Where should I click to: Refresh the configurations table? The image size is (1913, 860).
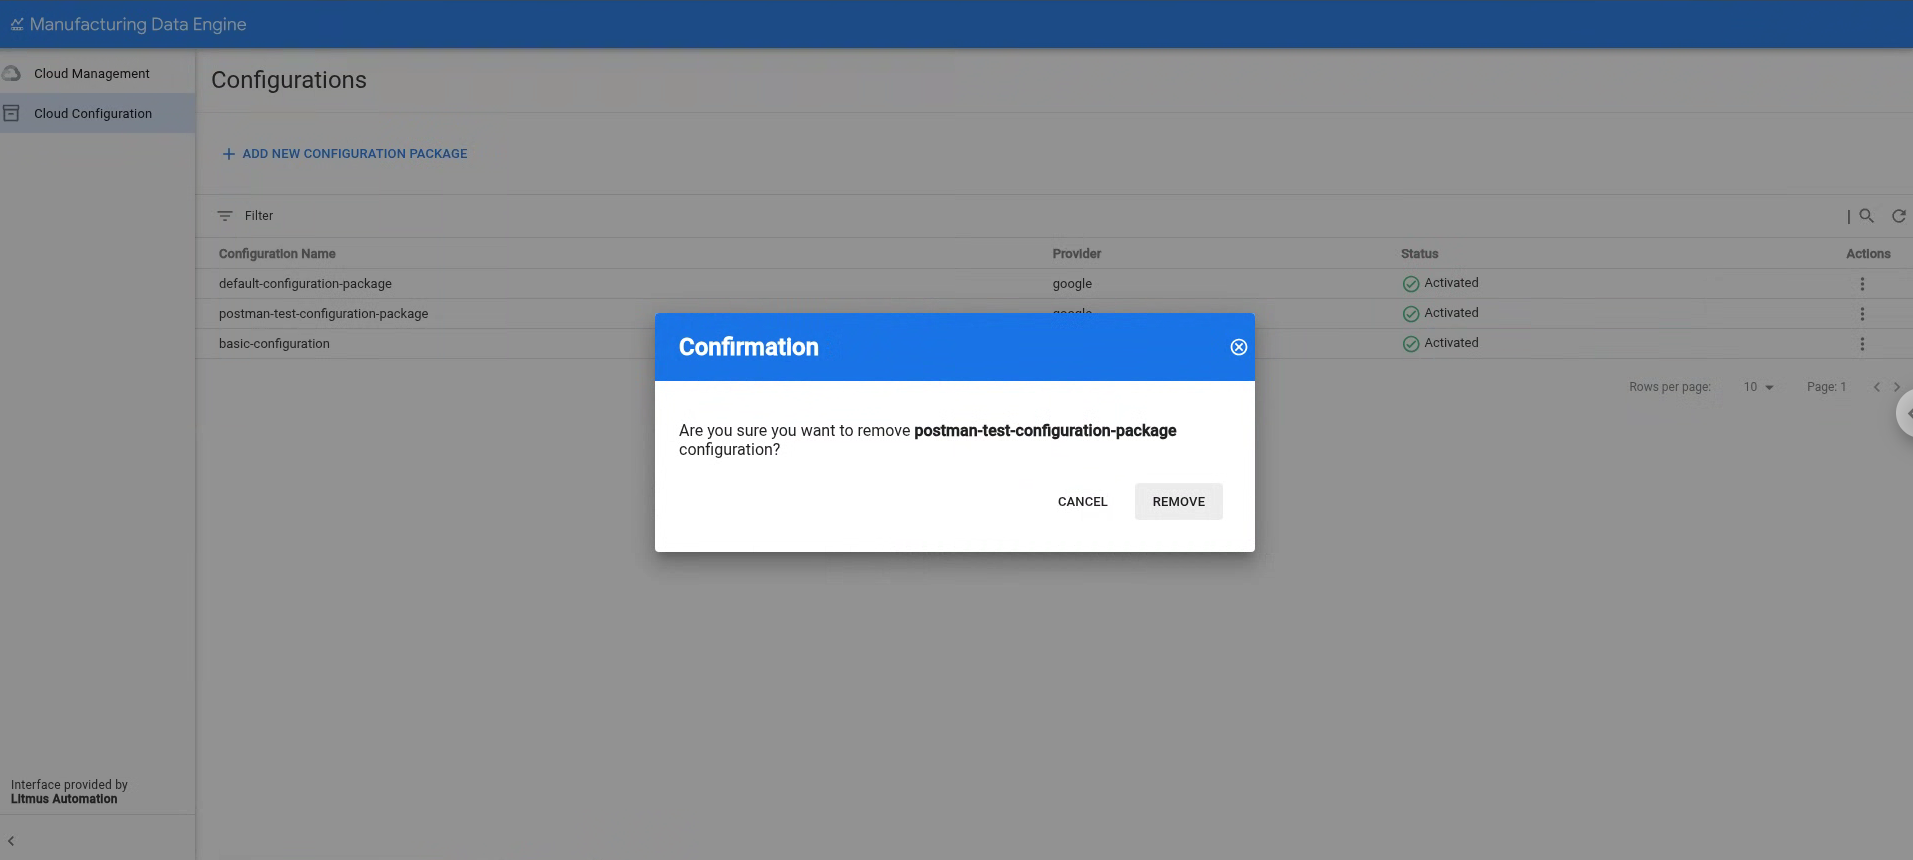coord(1898,216)
